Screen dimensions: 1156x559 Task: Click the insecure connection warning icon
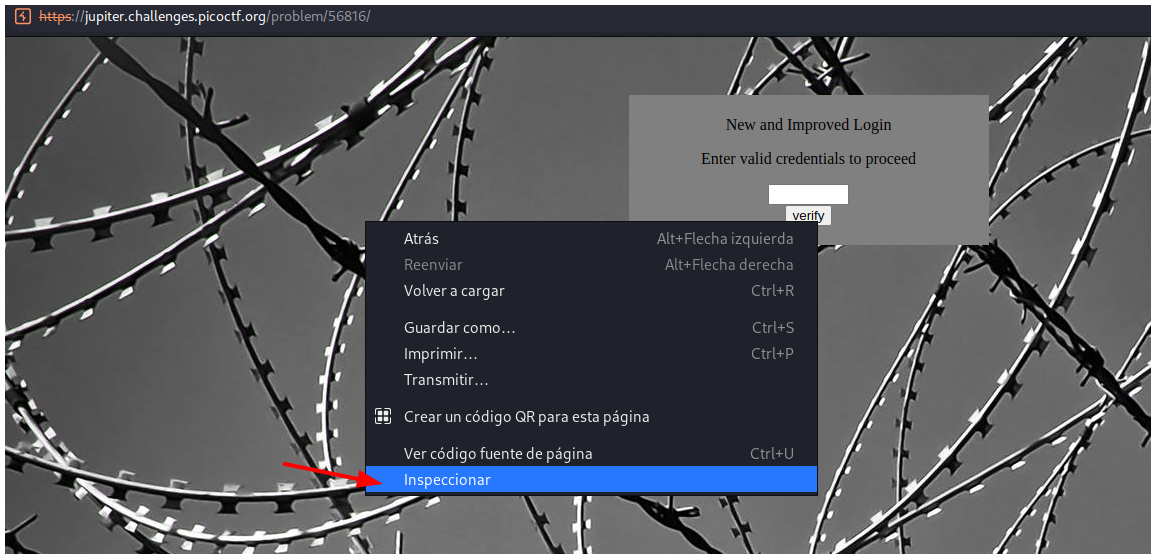(23, 17)
